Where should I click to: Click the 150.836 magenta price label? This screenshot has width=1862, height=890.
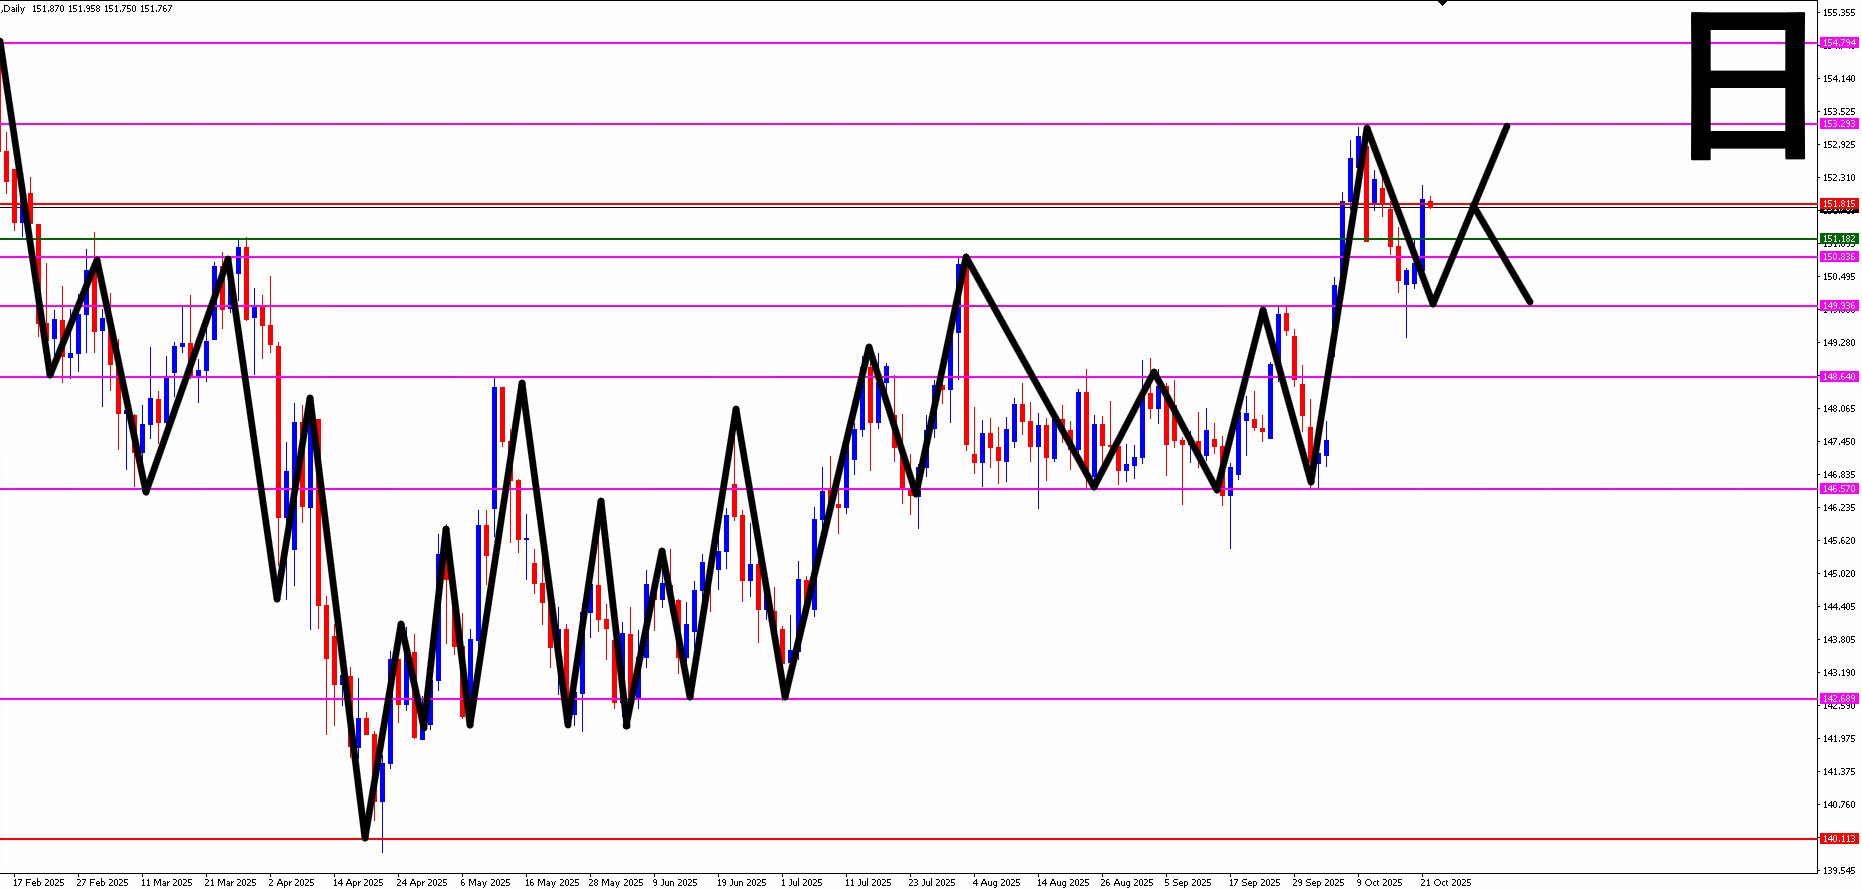point(1839,257)
